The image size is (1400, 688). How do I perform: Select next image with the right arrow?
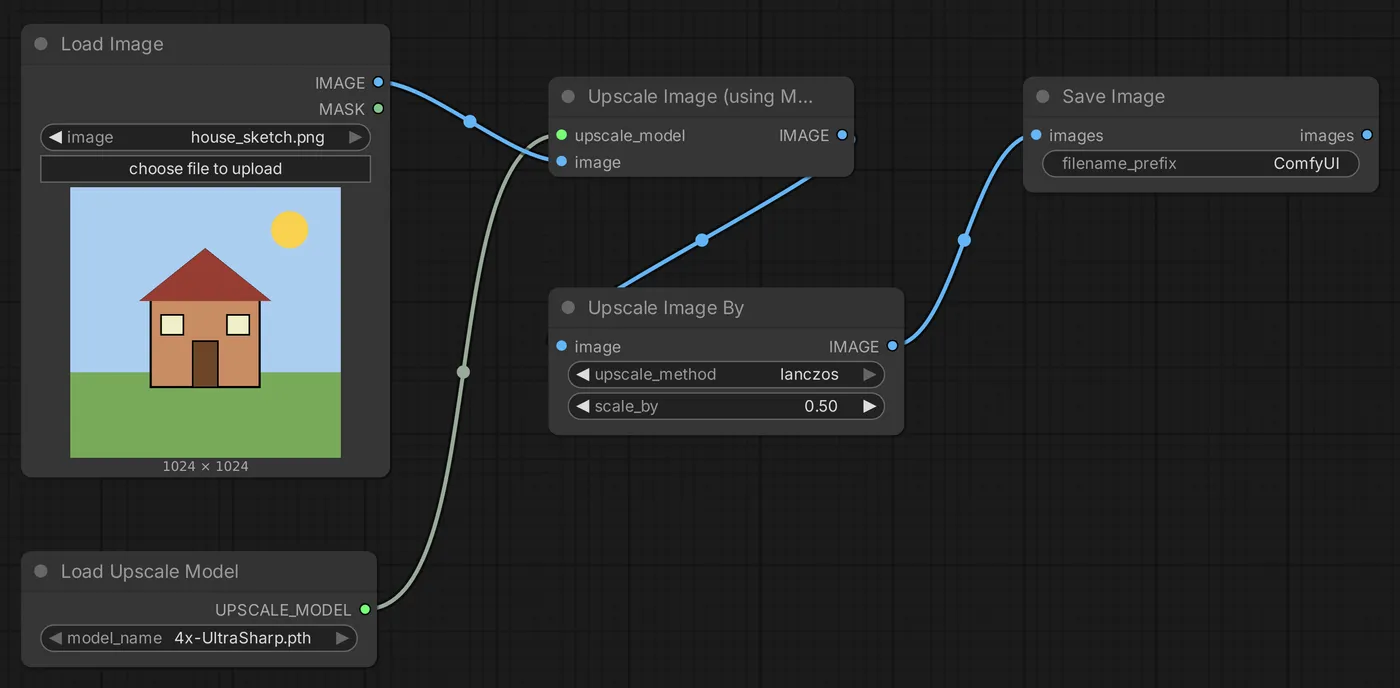(356, 137)
